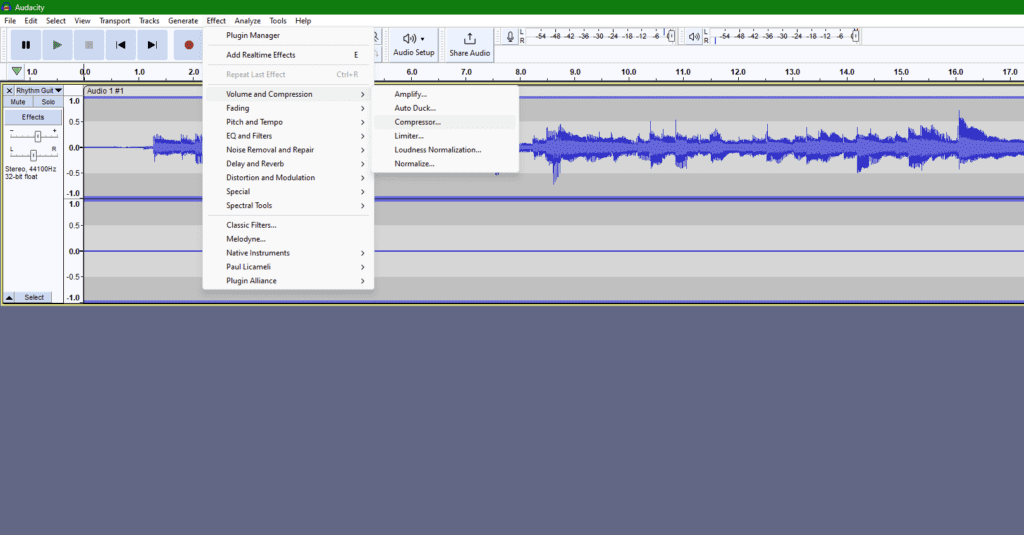This screenshot has width=1024, height=535.
Task: Expand Plugin Alliance submenu
Action: pyautogui.click(x=288, y=281)
